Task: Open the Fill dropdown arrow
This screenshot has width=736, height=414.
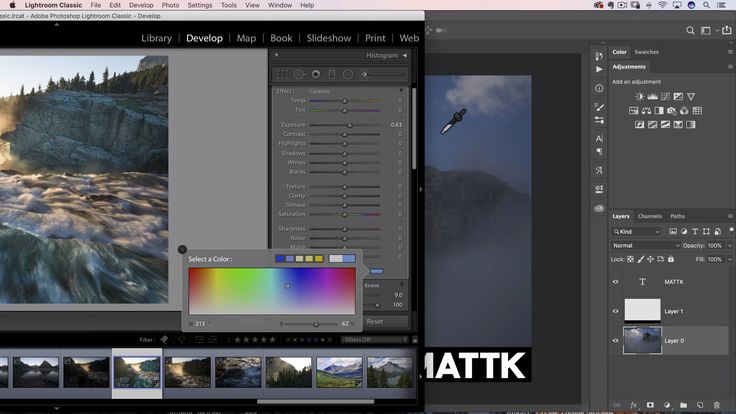Action: [x=729, y=259]
